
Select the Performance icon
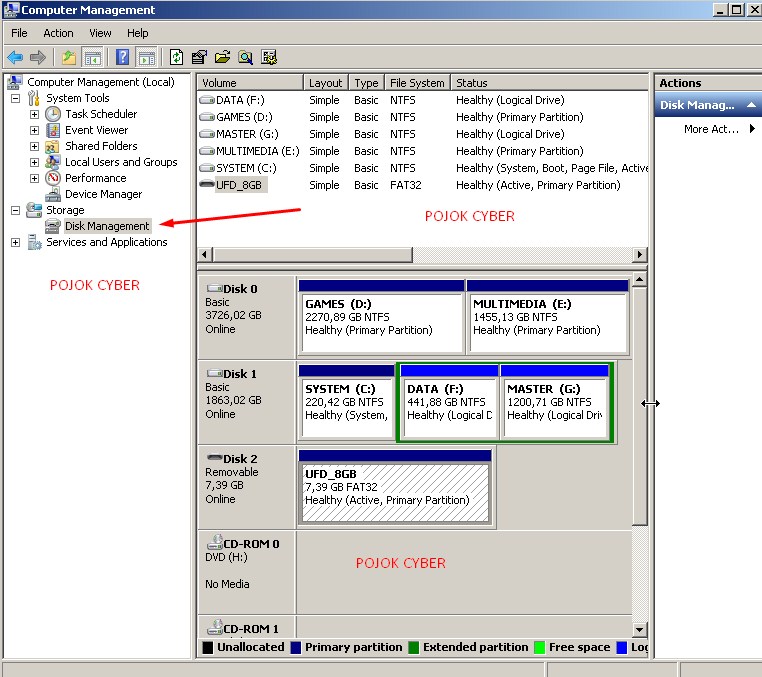52,178
